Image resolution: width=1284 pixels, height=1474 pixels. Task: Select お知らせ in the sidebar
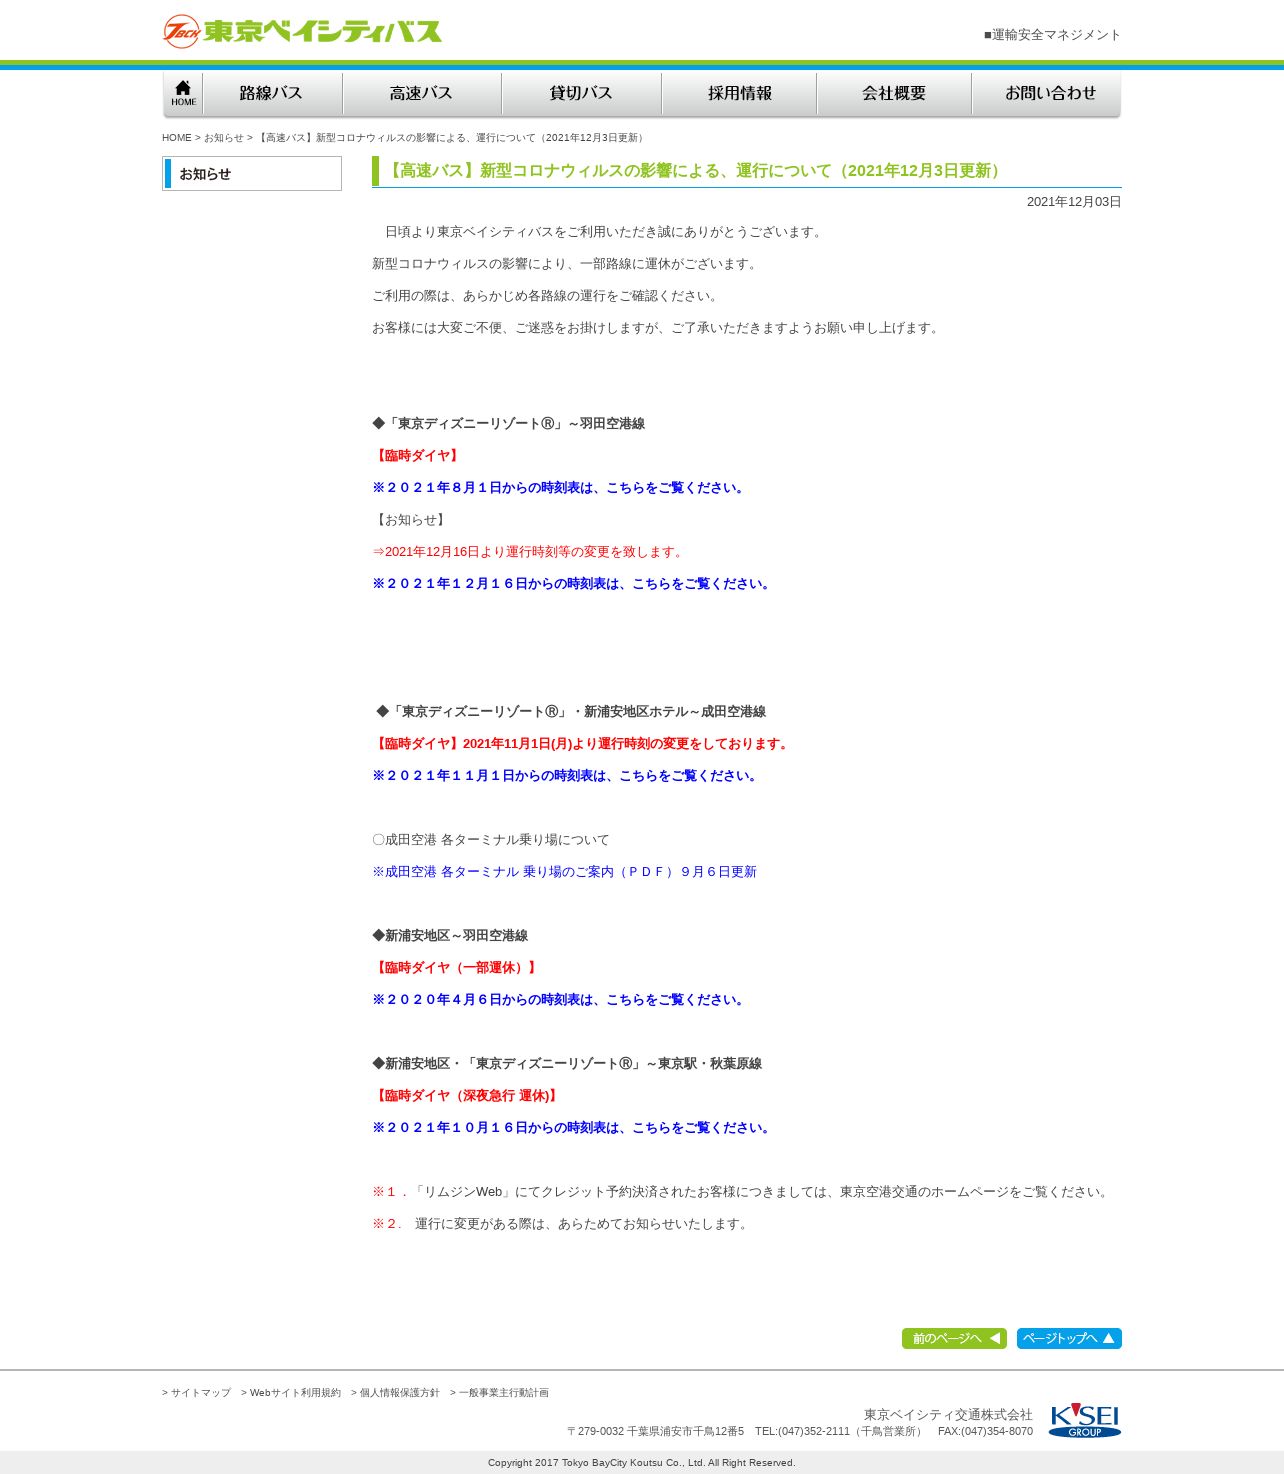pyautogui.click(x=252, y=174)
